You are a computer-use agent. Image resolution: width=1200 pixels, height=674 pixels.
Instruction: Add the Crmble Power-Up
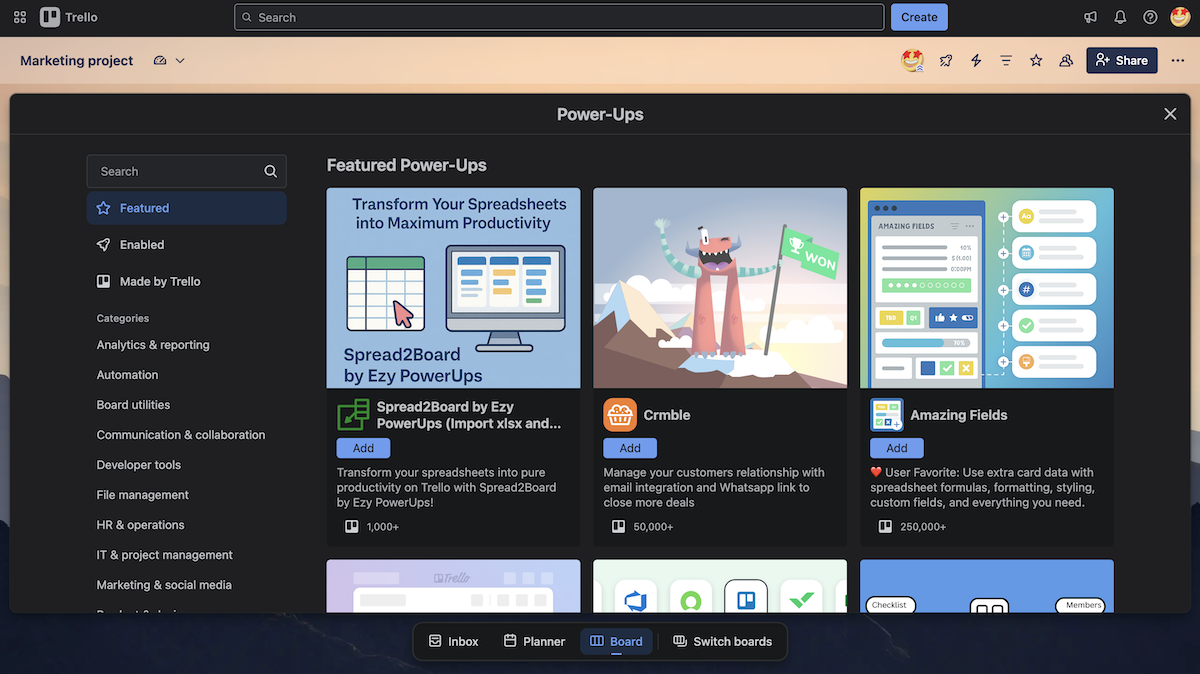click(x=630, y=447)
